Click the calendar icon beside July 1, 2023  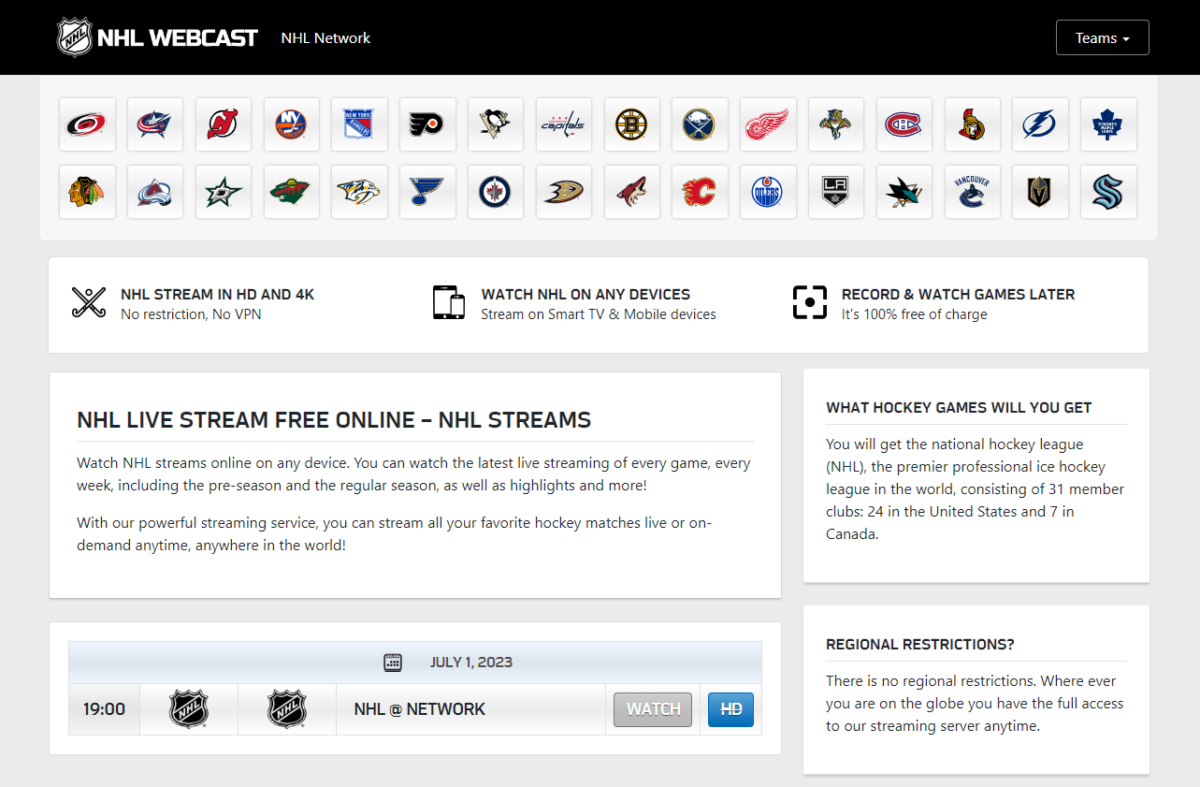point(393,662)
